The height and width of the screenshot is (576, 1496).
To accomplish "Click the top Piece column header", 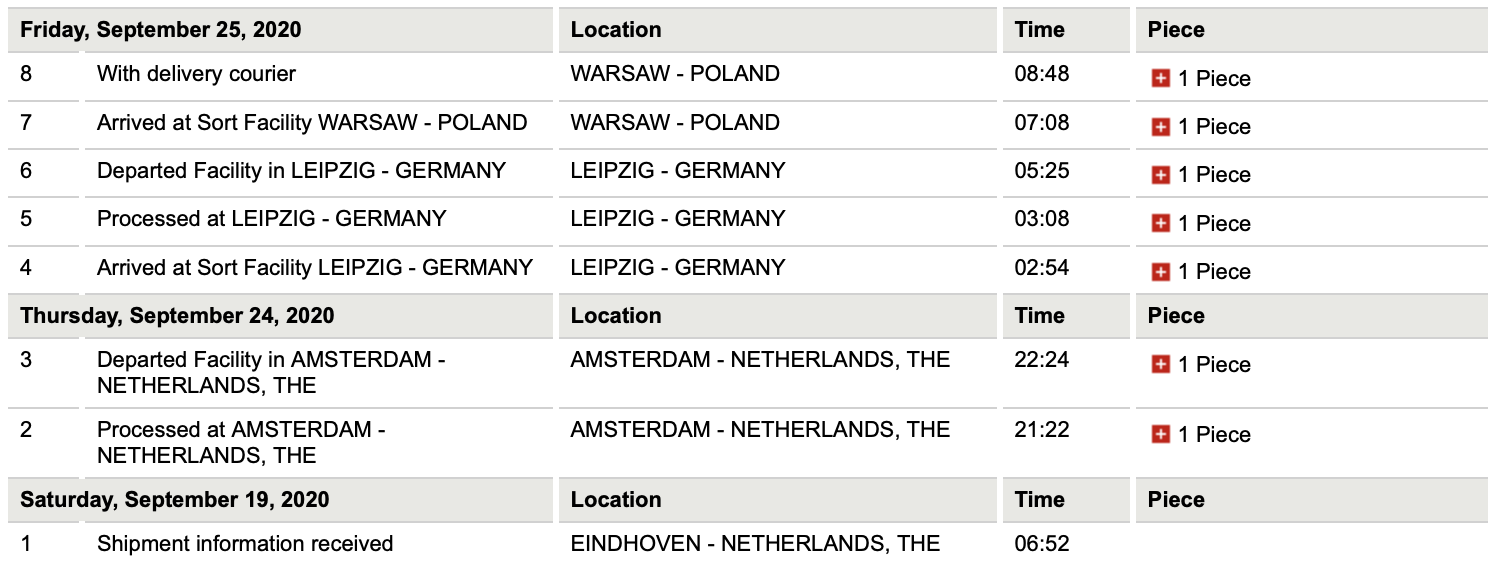I will point(1176,30).
